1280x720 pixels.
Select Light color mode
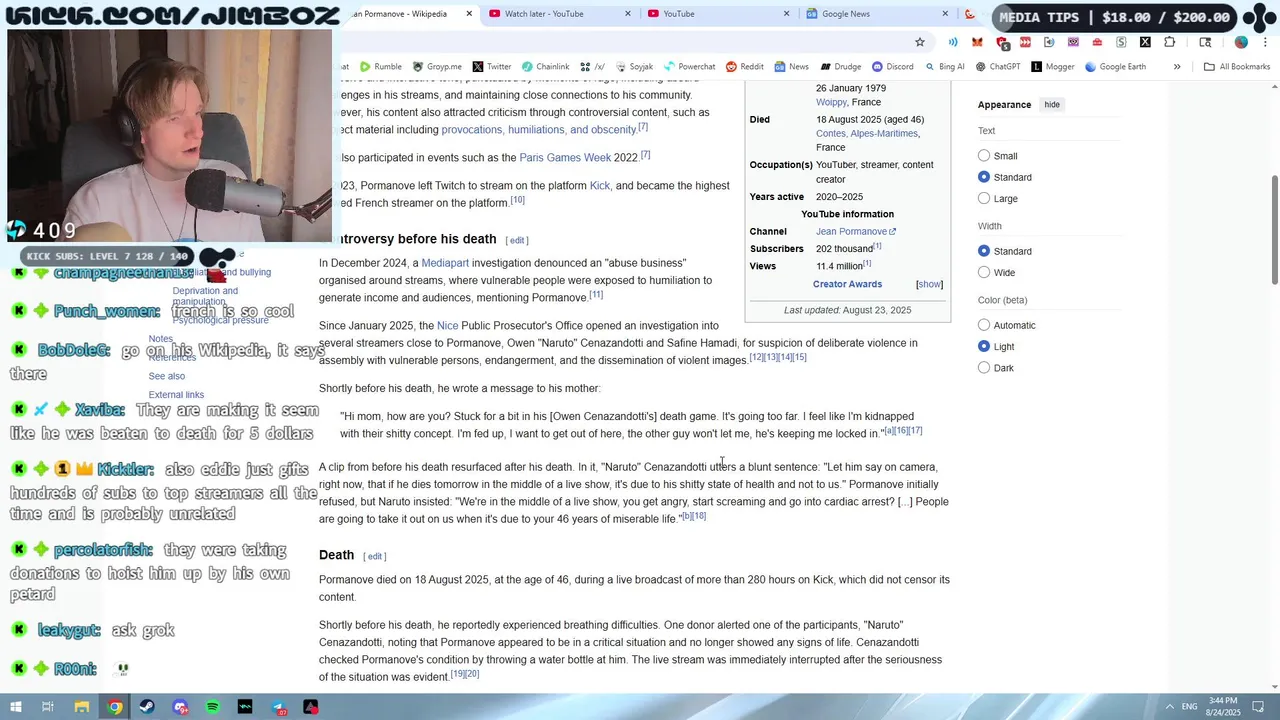[x=984, y=346]
